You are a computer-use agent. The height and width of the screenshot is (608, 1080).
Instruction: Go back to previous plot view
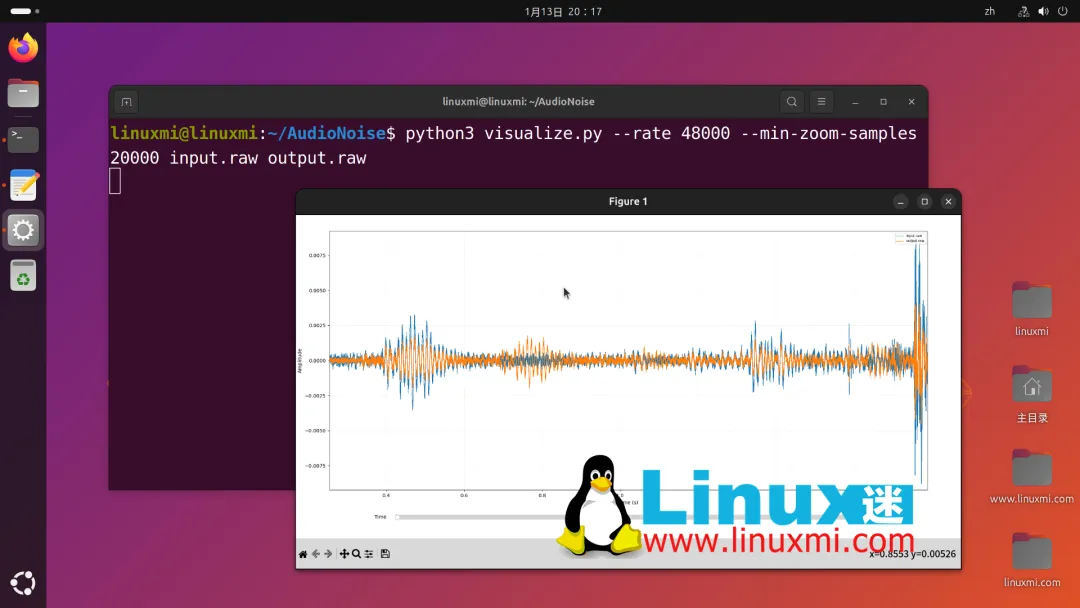pos(316,554)
